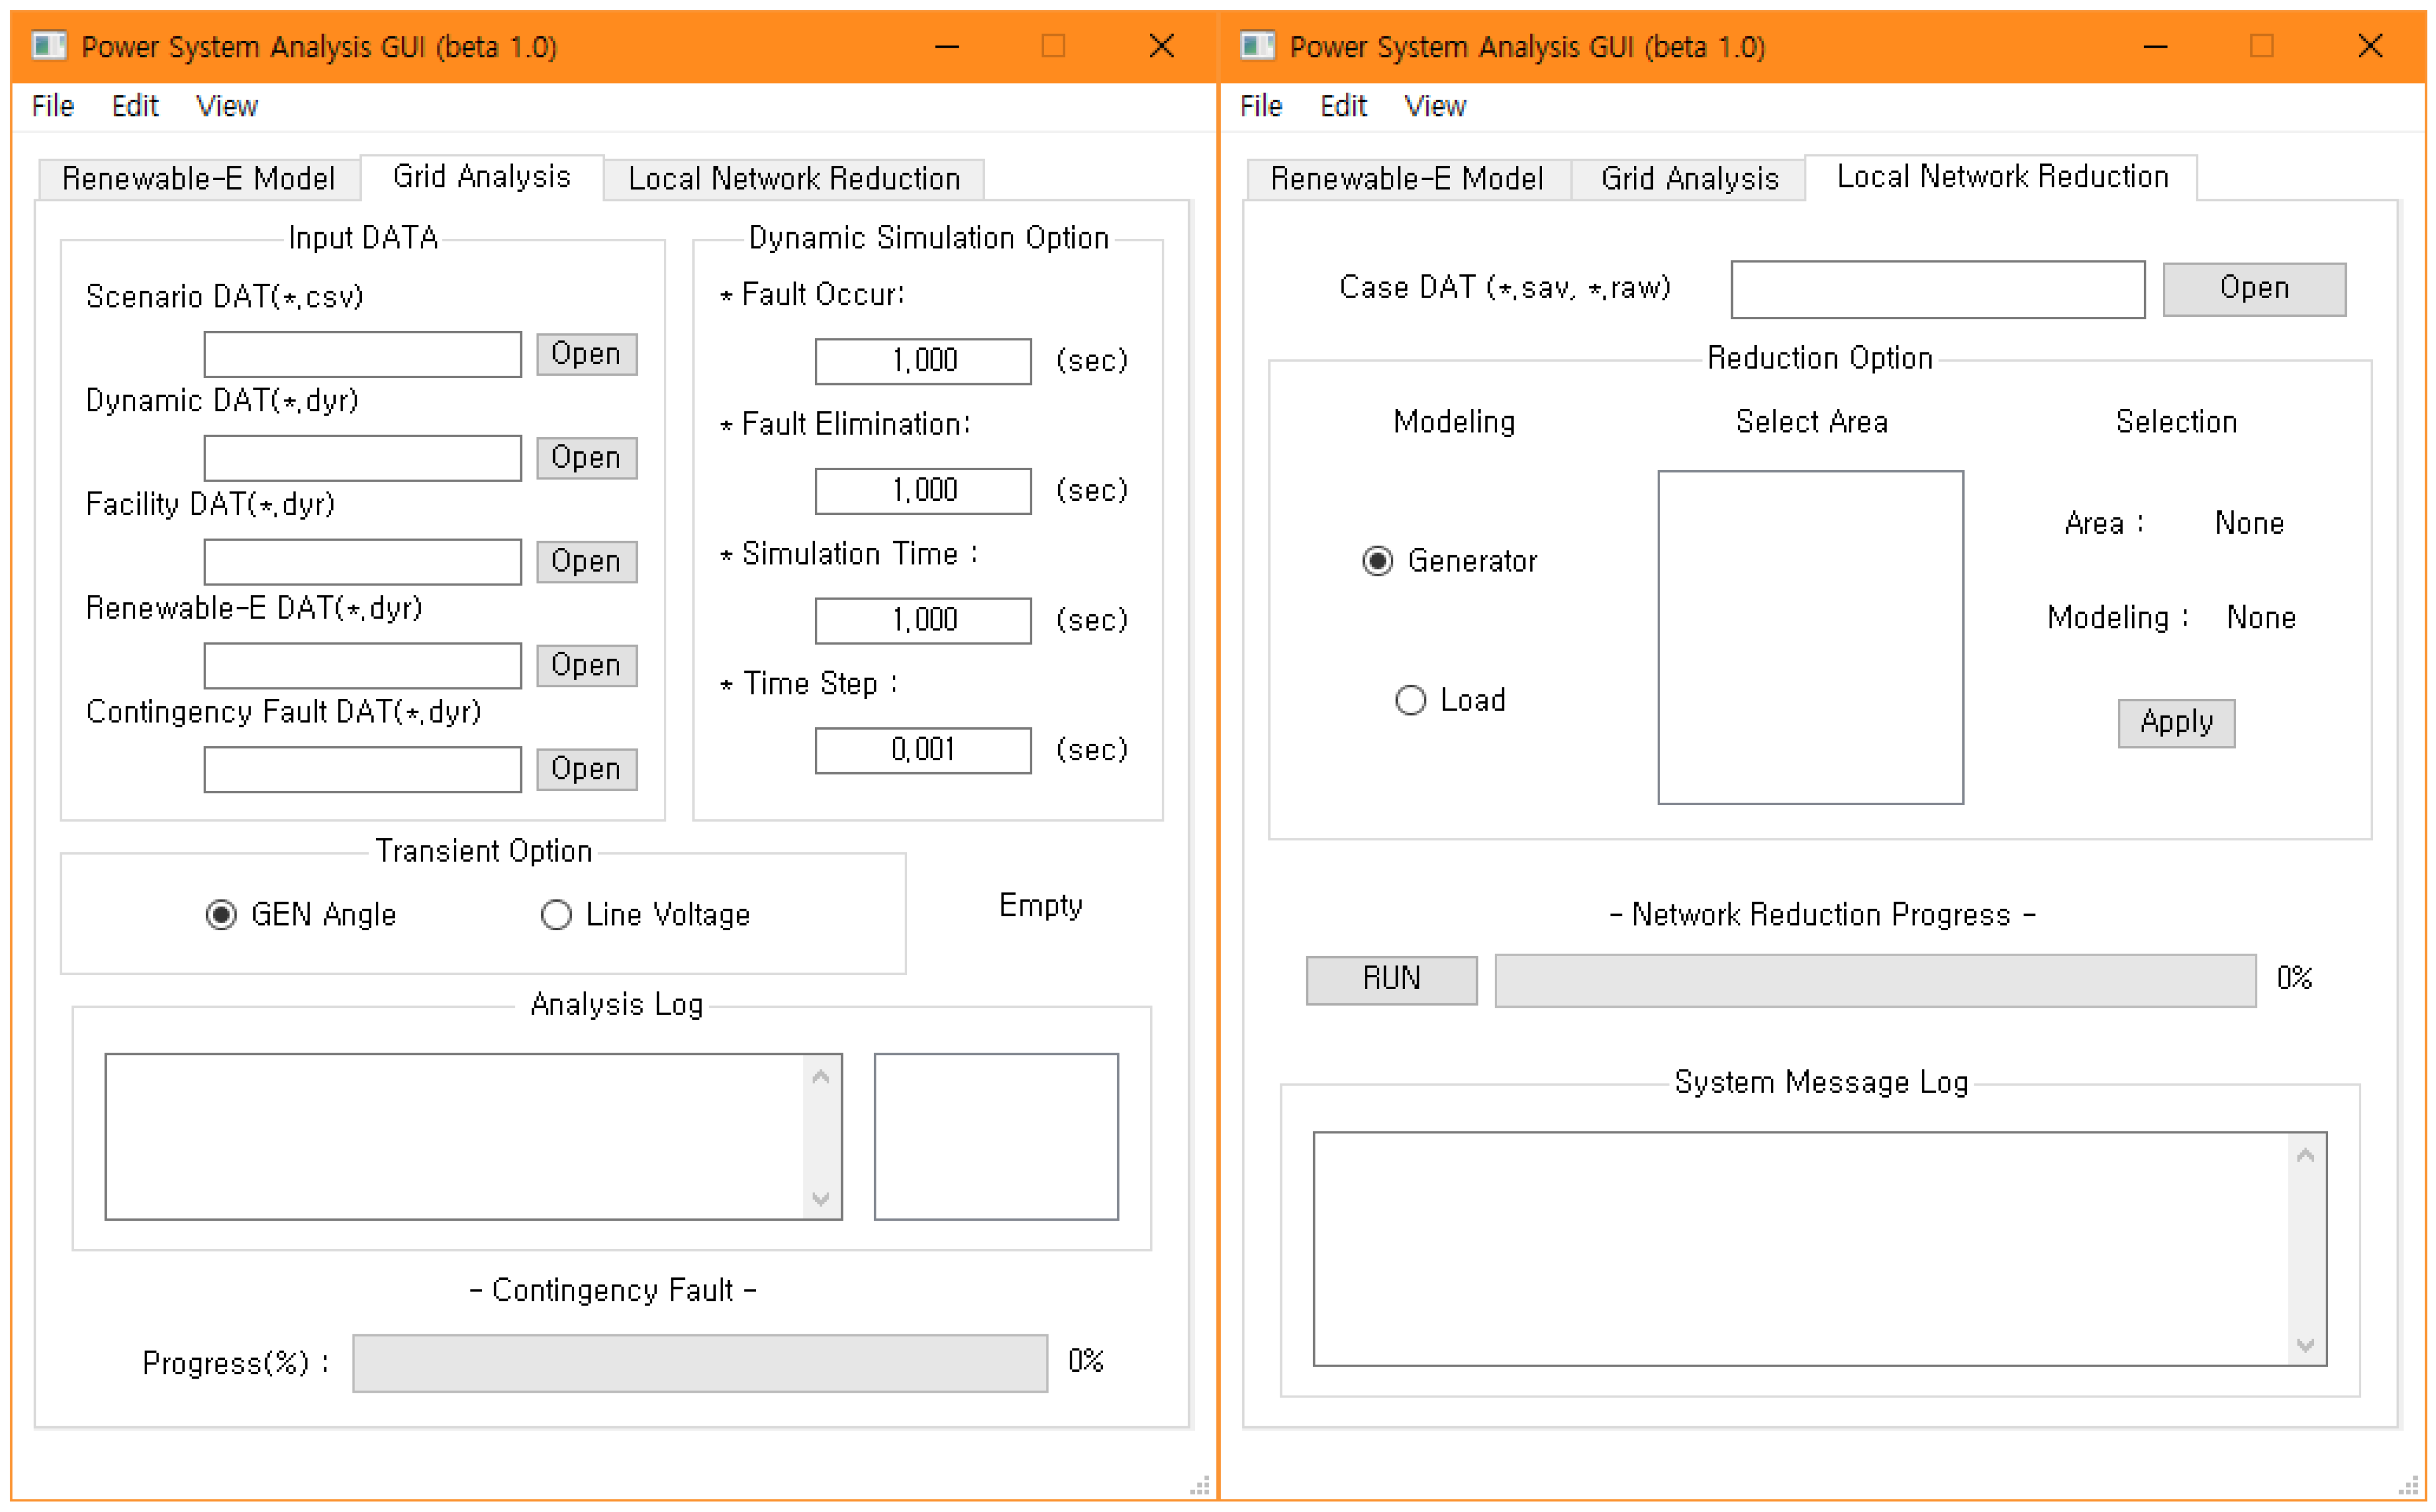Click the System Message Log down arrow

(x=2305, y=1345)
